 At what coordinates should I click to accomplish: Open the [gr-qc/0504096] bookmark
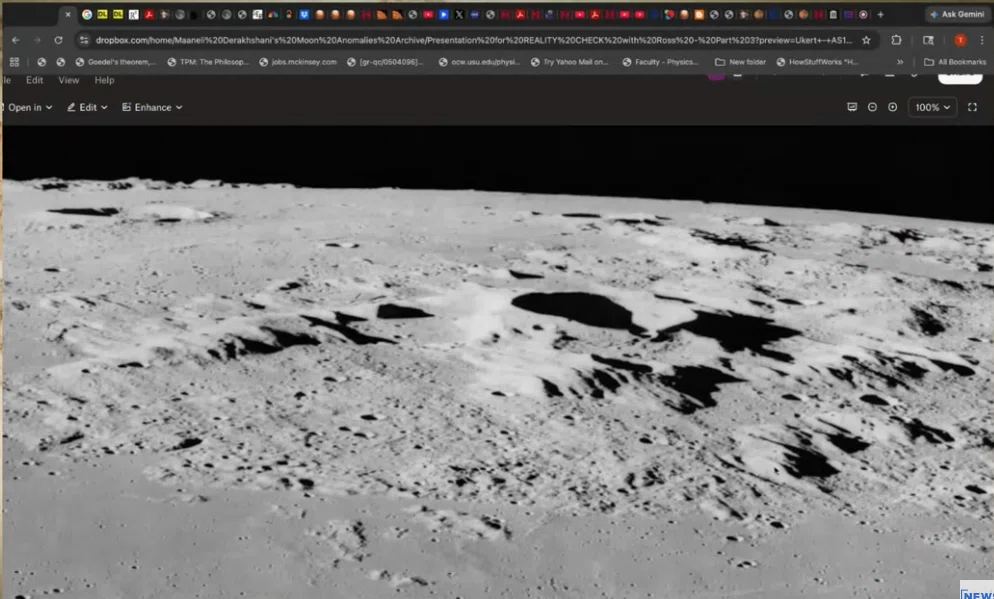385,62
